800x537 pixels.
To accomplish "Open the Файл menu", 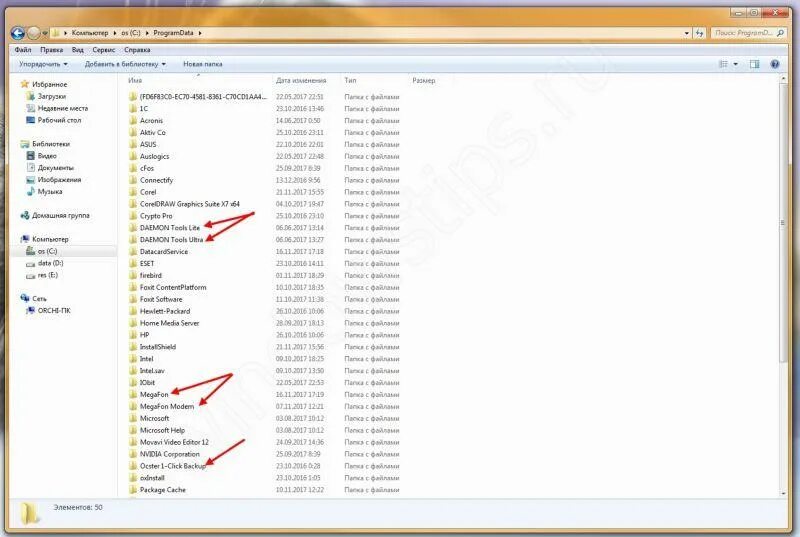I will pyautogui.click(x=23, y=50).
